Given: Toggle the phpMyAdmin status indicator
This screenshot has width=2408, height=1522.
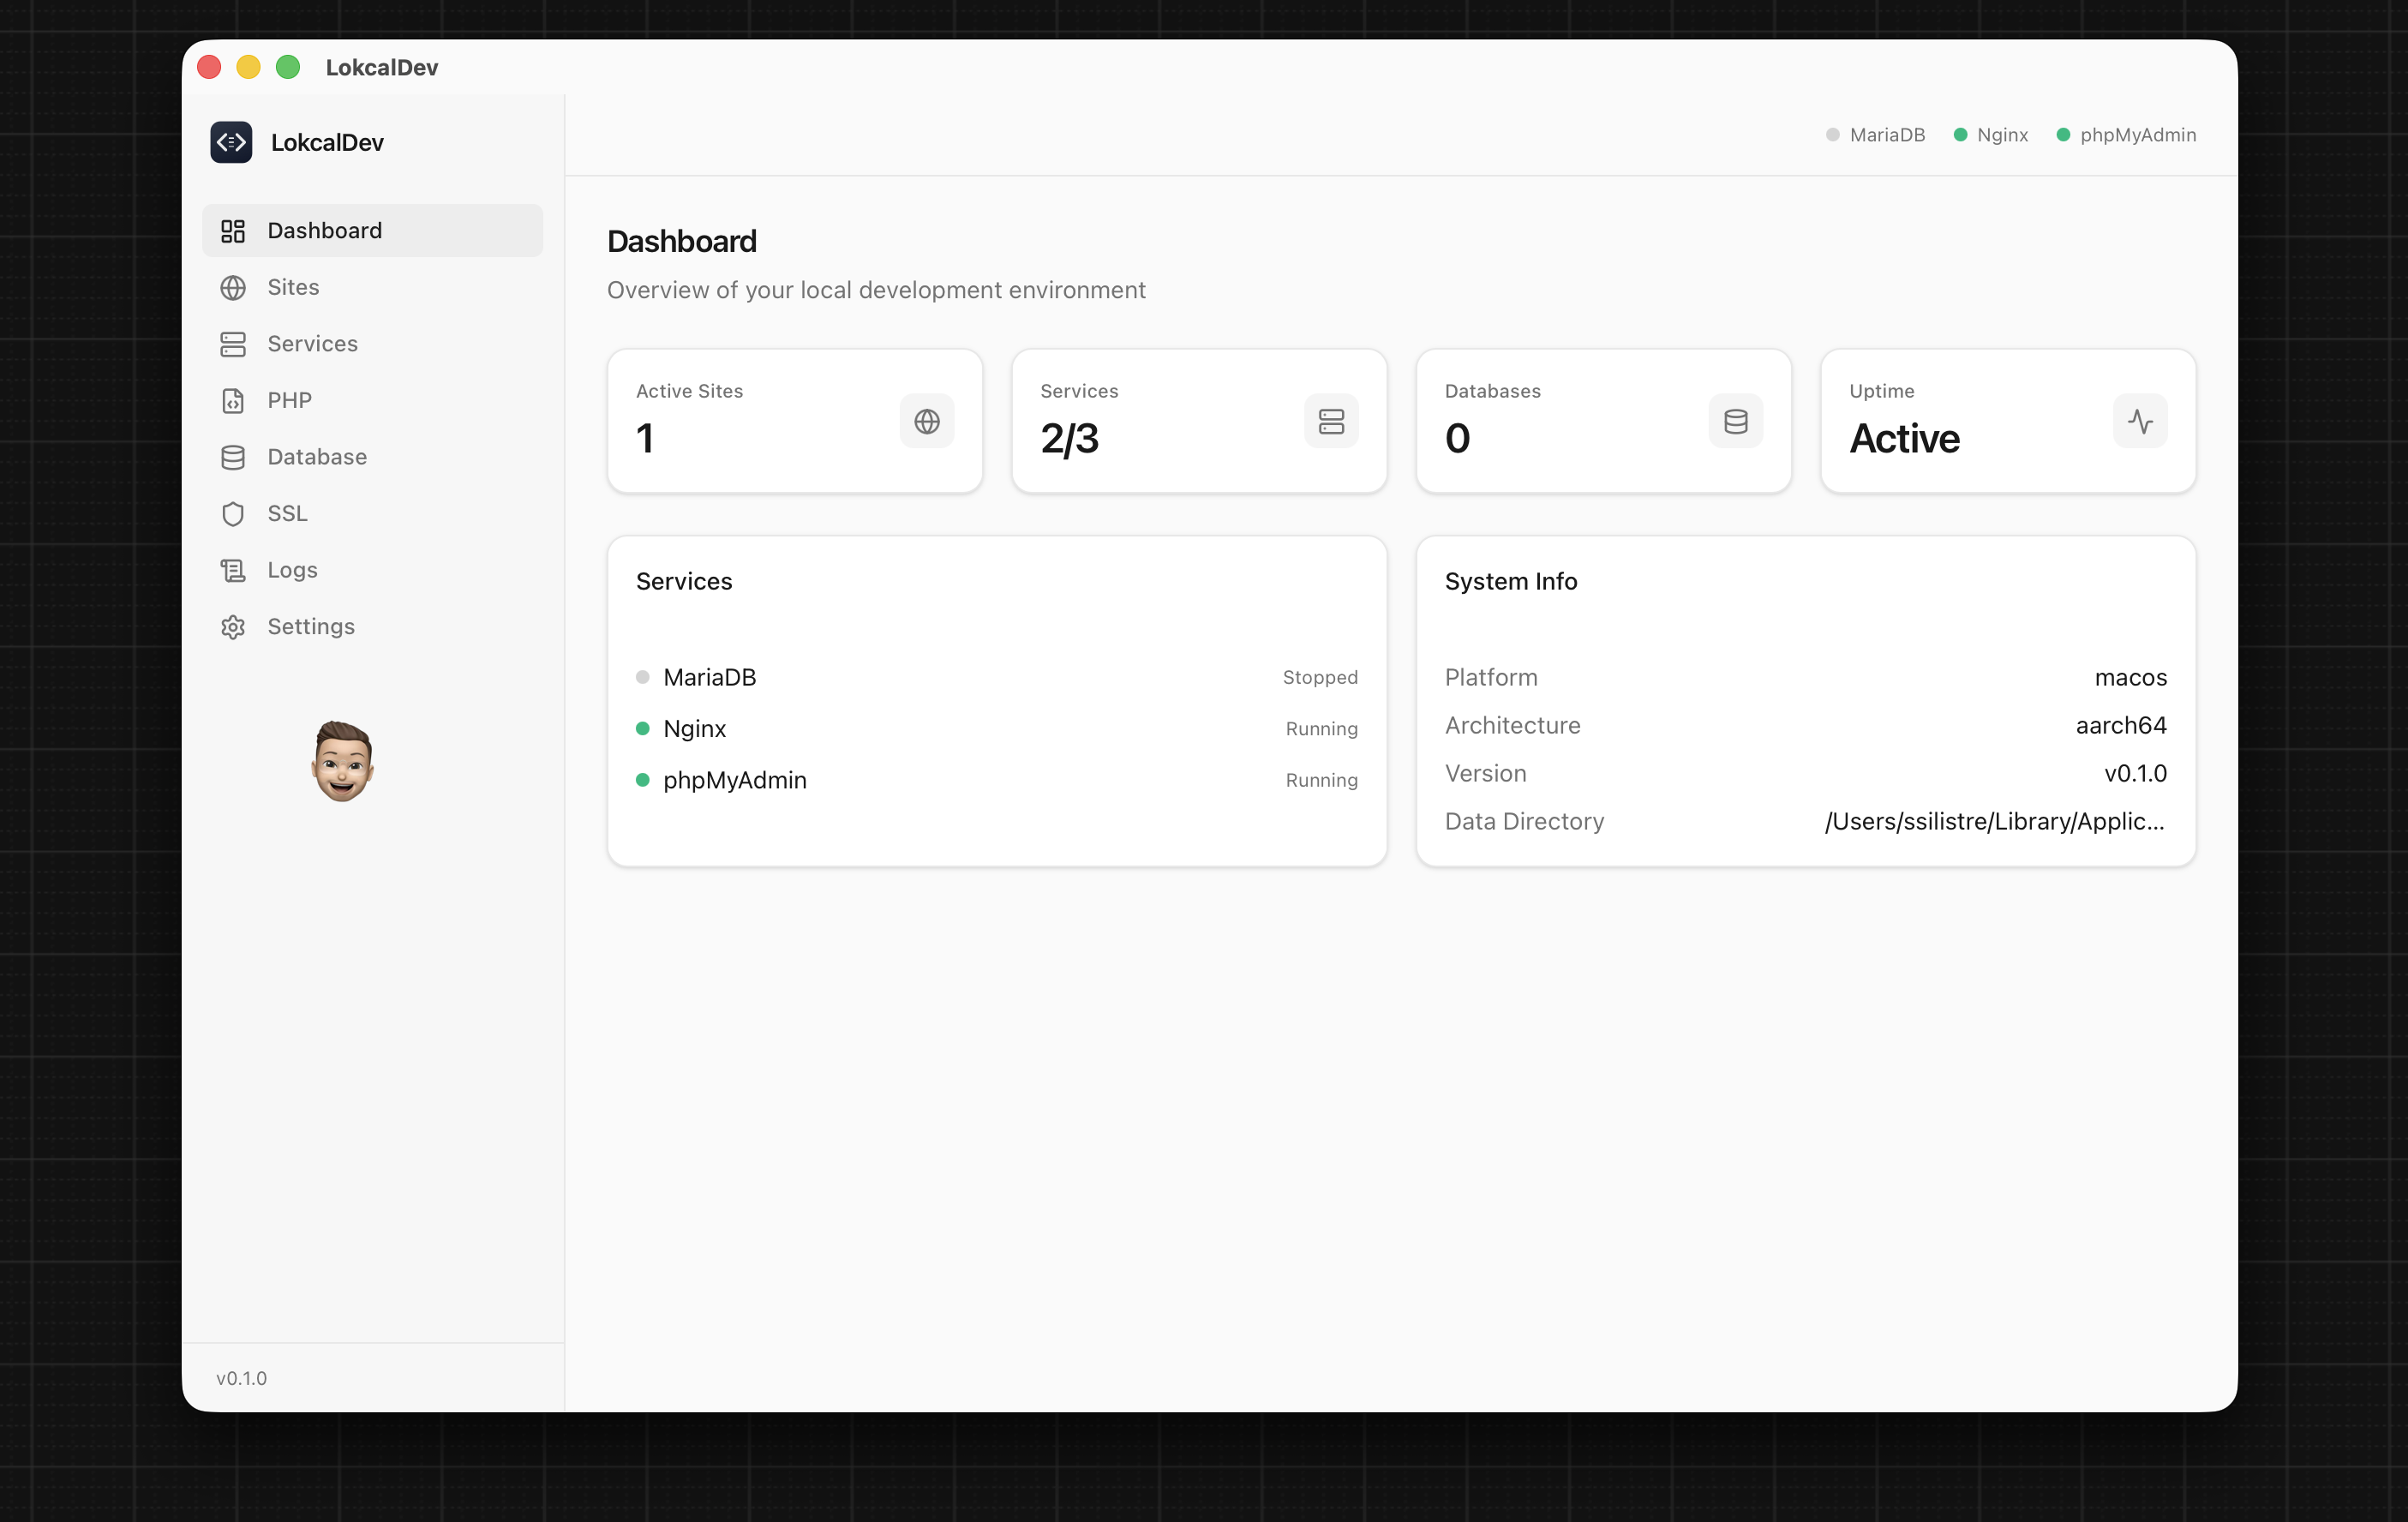Looking at the screenshot, I should [x=2064, y=133].
